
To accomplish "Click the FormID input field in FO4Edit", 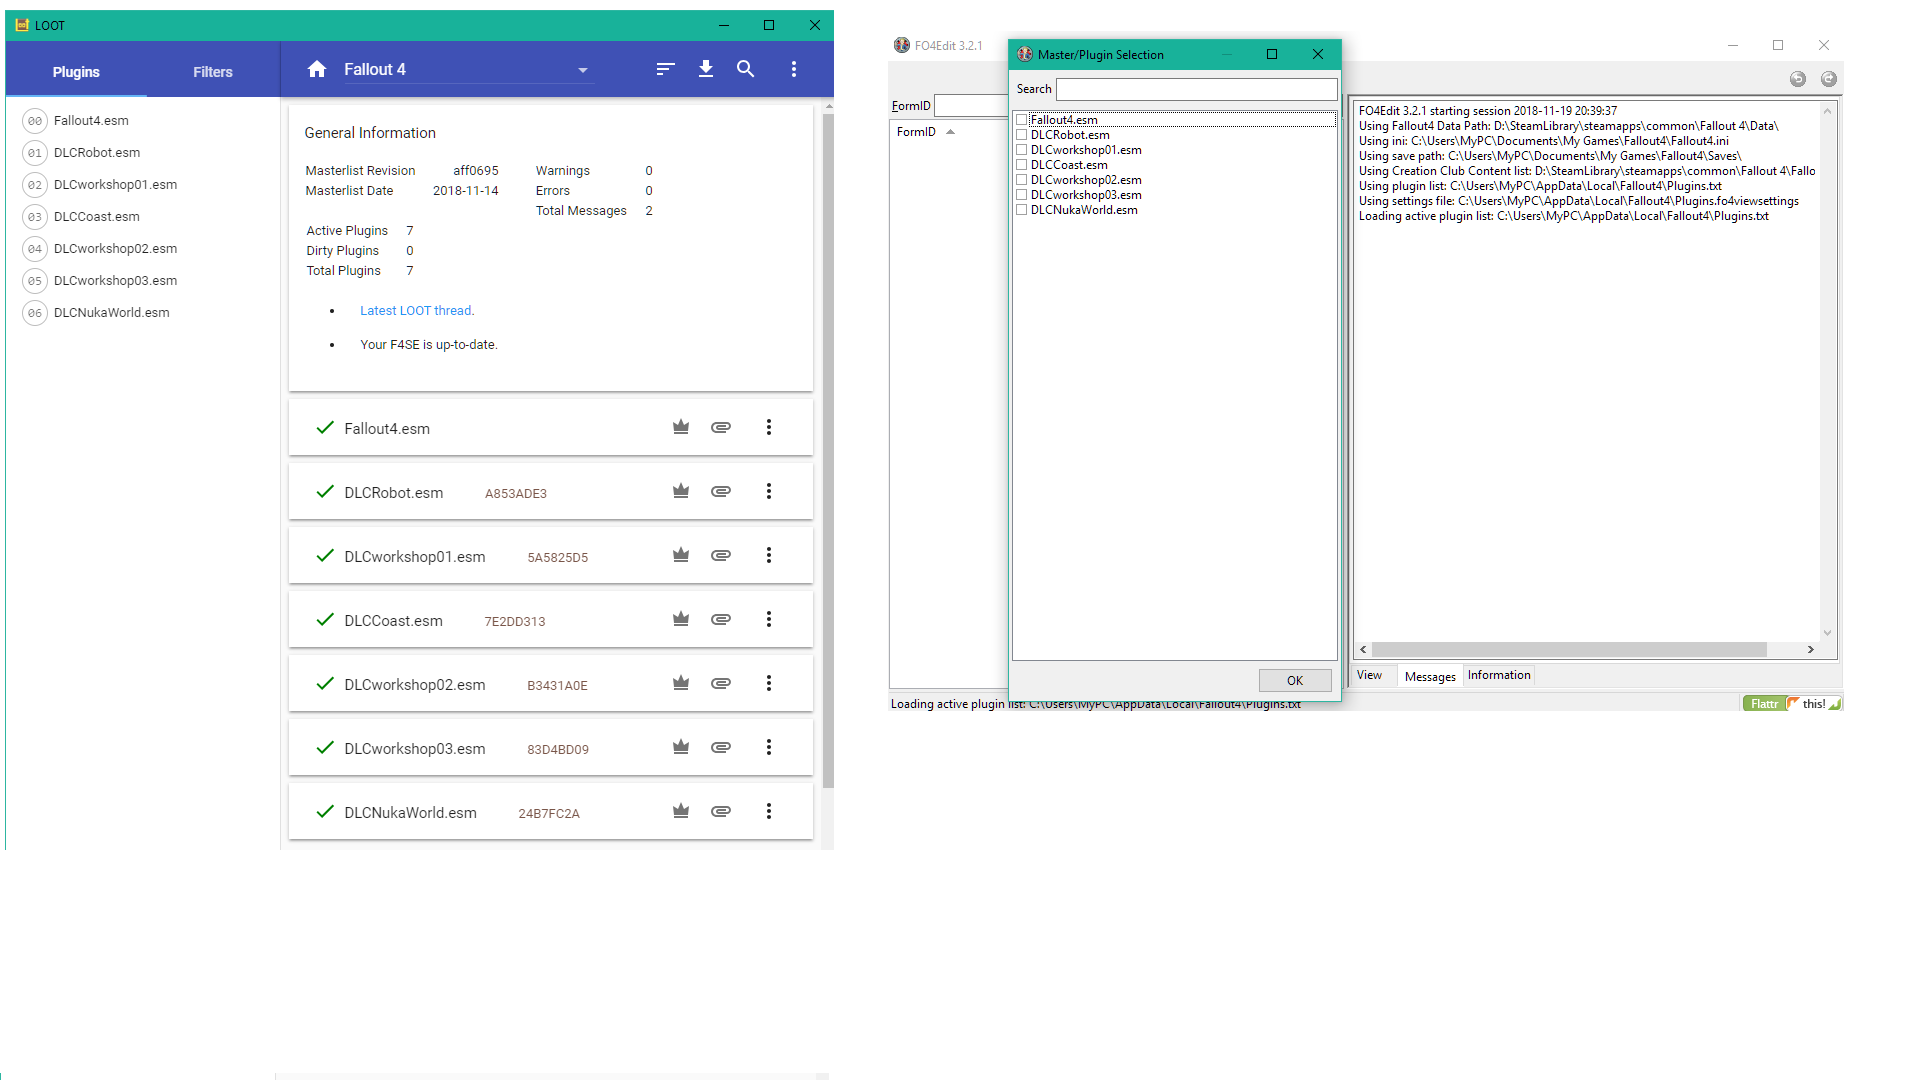I will pos(971,106).
